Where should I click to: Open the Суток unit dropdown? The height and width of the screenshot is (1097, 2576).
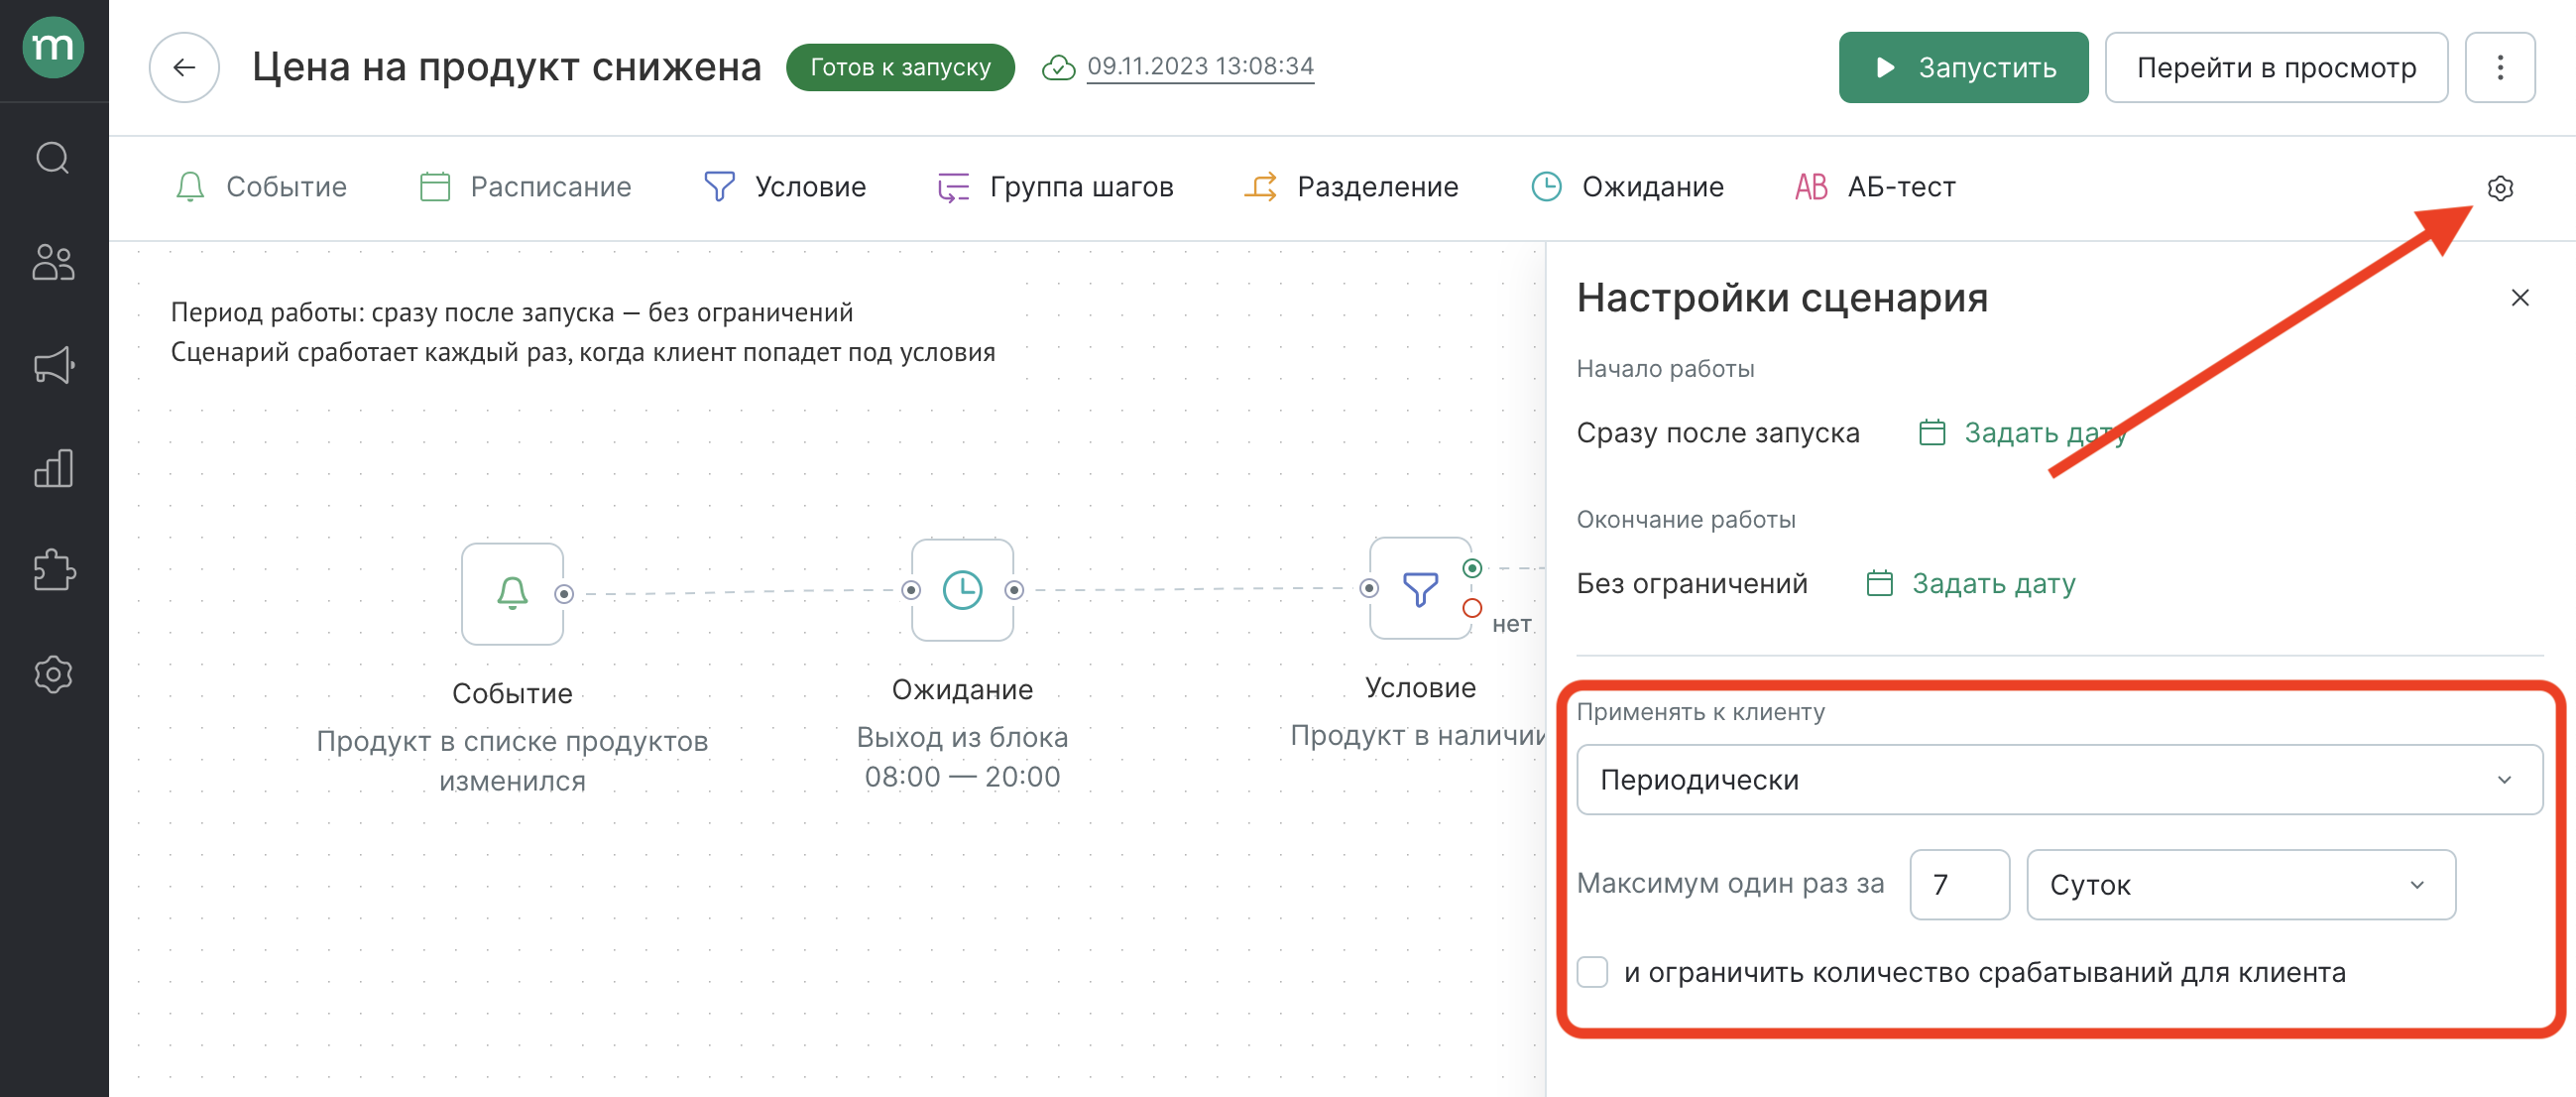click(x=2240, y=884)
